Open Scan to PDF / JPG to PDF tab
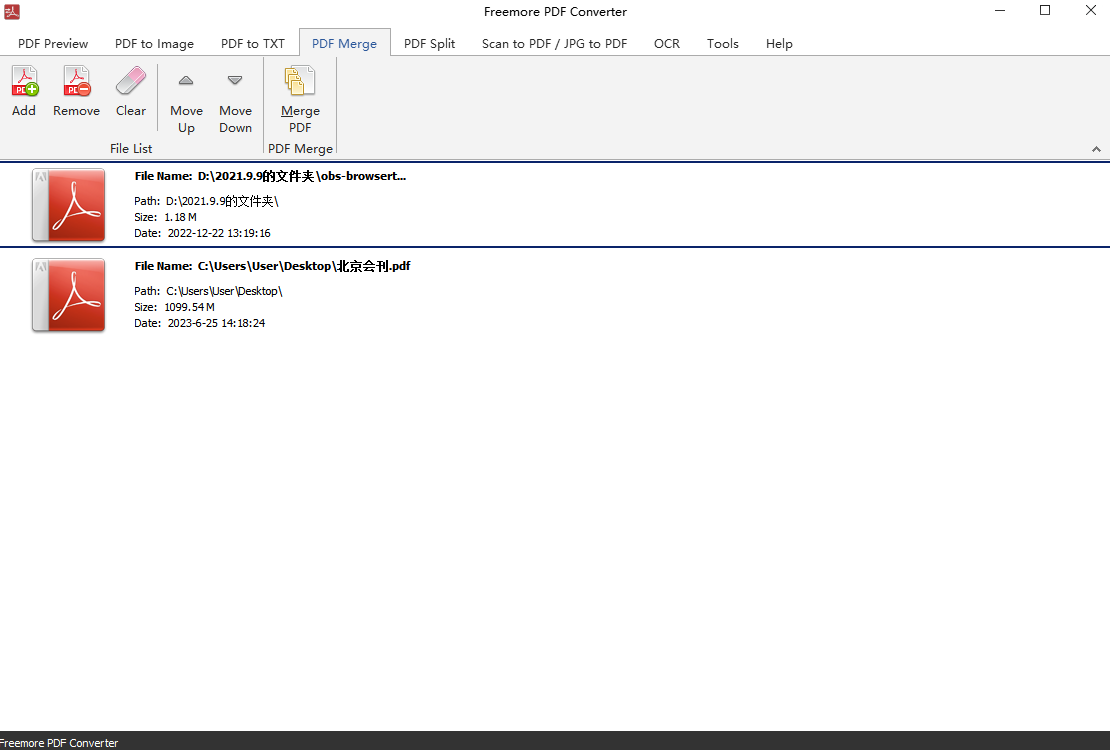This screenshot has height=750, width=1110. (x=554, y=43)
